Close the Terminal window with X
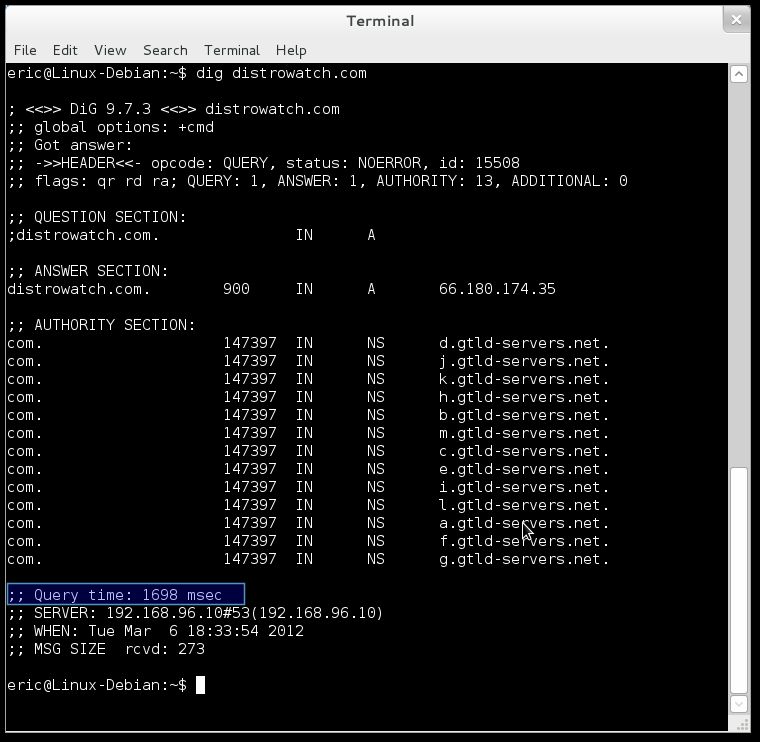The height and width of the screenshot is (742, 760). point(736,20)
